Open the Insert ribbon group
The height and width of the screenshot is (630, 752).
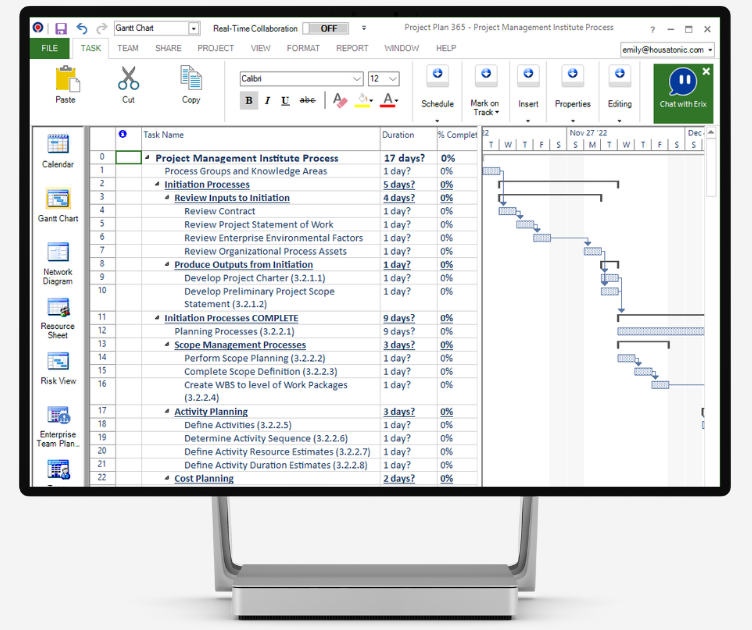pyautogui.click(x=528, y=92)
